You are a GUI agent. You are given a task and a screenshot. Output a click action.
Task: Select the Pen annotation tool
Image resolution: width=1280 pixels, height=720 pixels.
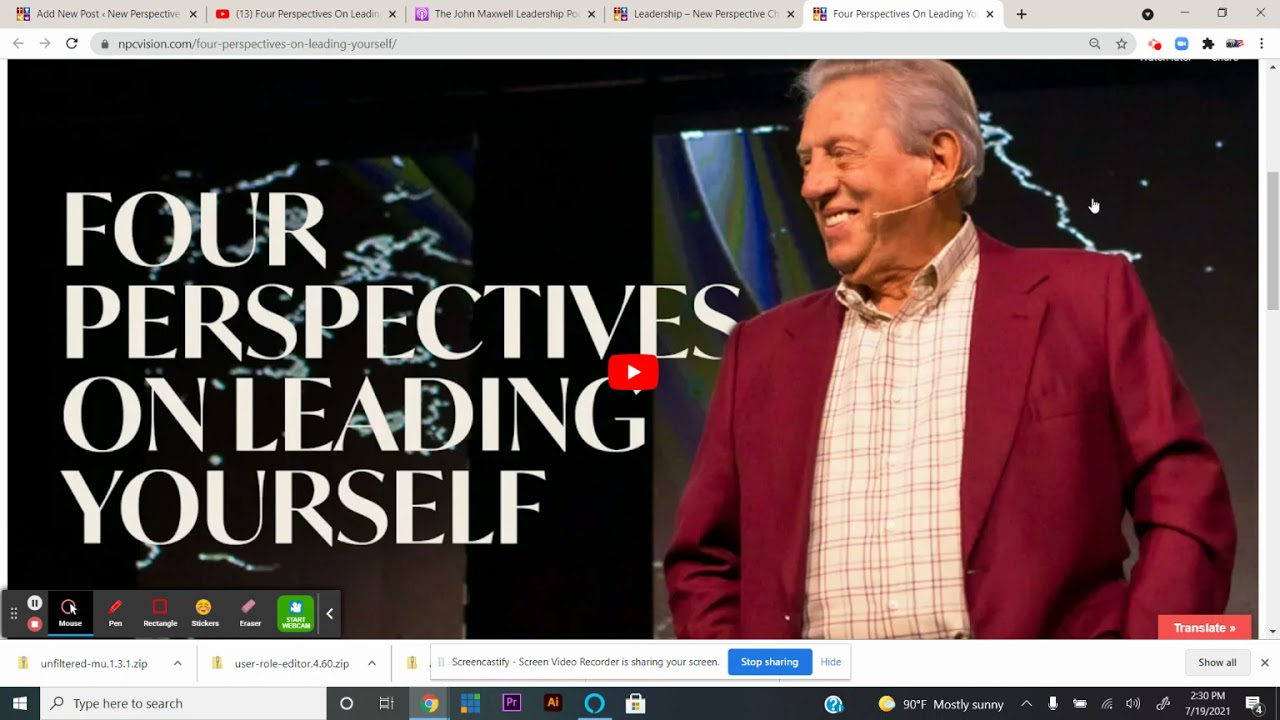[115, 613]
